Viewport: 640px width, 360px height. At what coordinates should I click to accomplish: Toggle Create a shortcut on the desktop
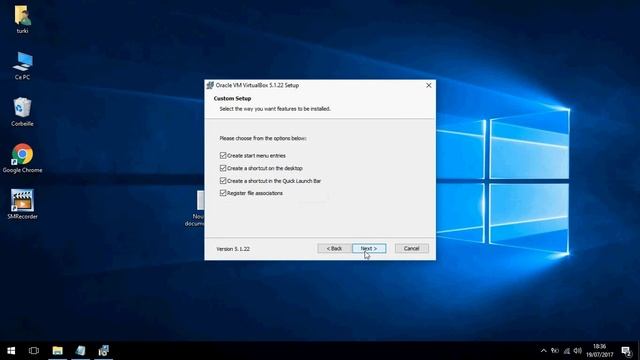[x=223, y=168]
